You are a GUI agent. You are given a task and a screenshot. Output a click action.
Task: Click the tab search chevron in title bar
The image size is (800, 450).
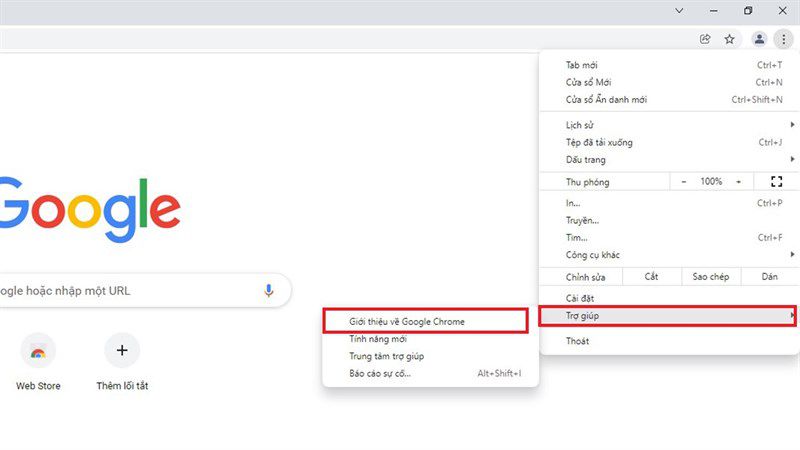point(679,11)
